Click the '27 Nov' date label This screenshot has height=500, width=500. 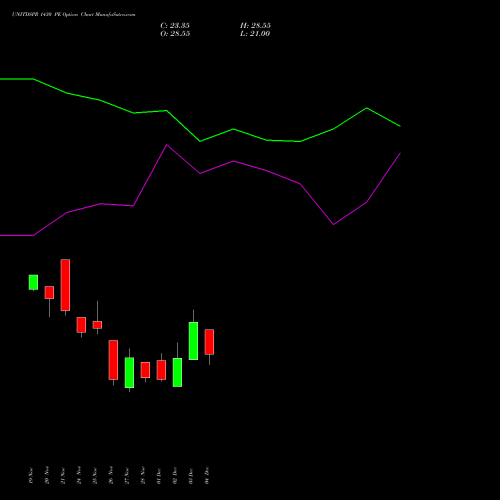127,475
